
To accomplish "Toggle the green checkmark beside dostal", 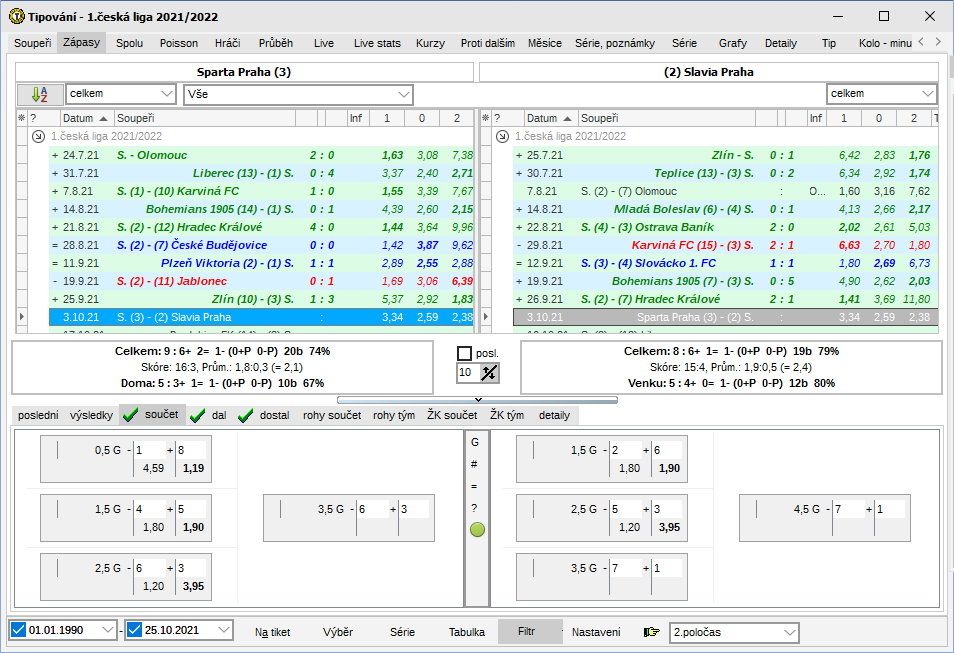I will (x=245, y=415).
